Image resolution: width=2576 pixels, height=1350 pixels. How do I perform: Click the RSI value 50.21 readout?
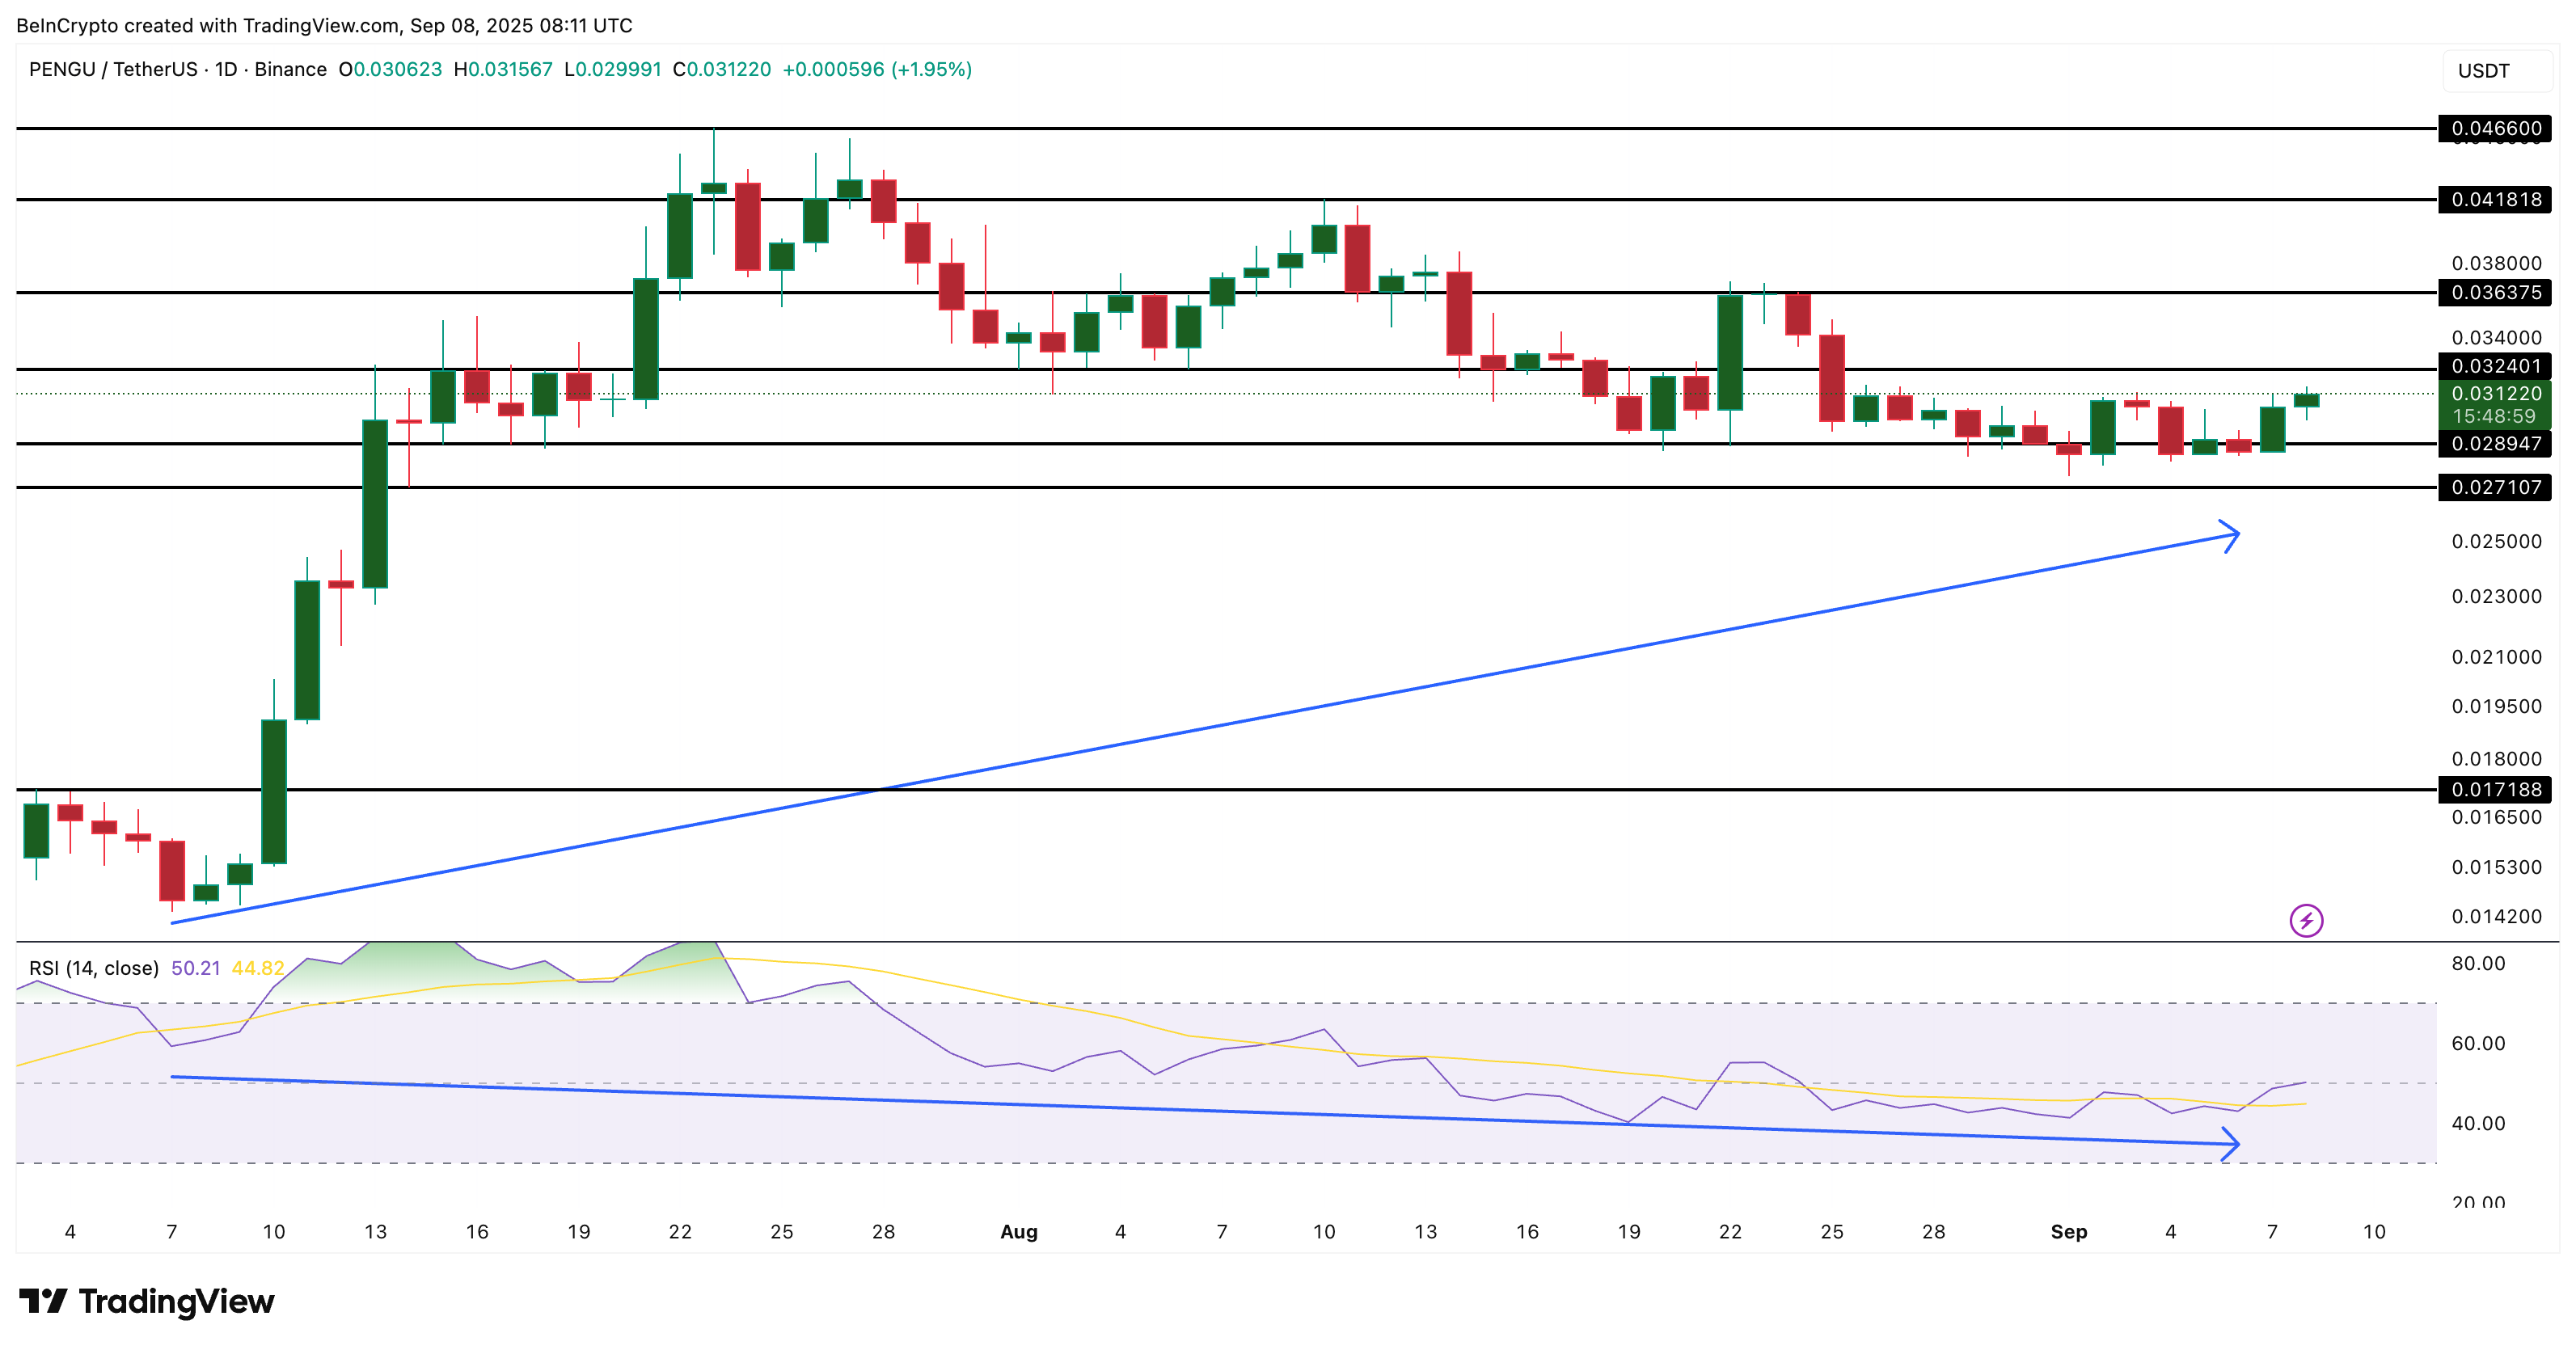pyautogui.click(x=195, y=968)
